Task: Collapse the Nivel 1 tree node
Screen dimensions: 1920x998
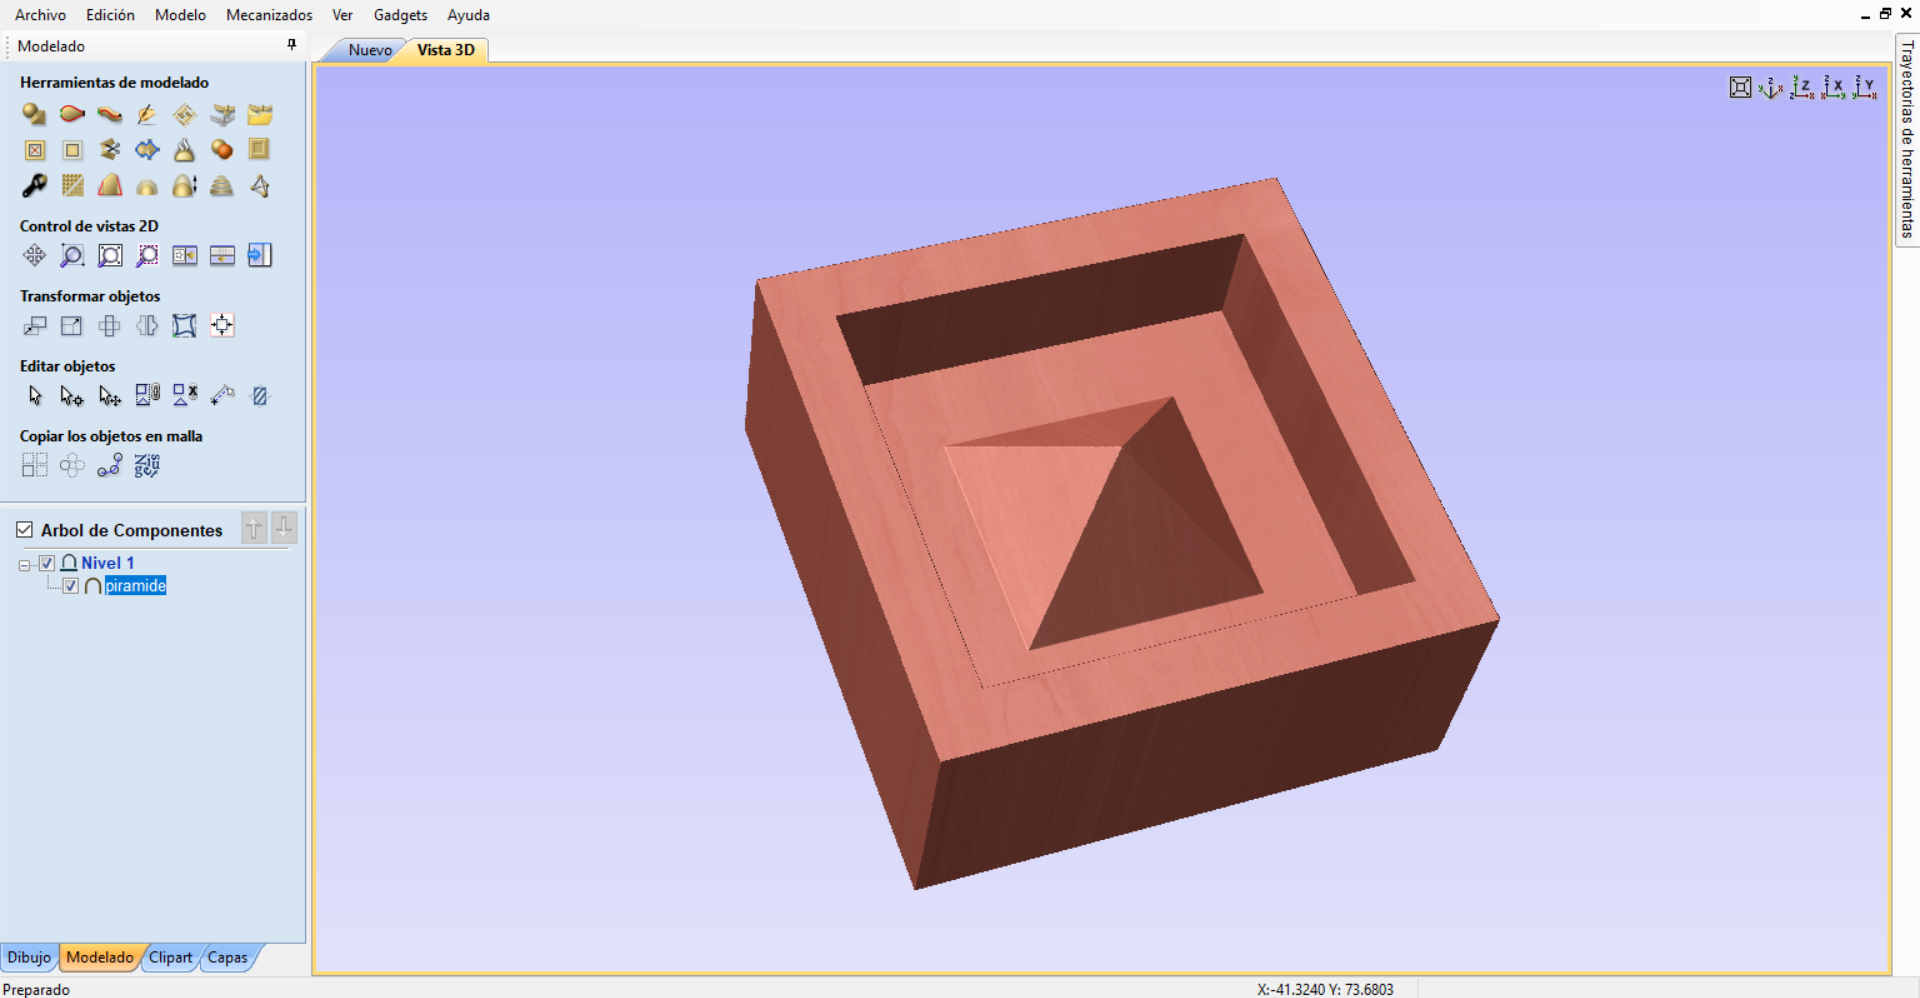Action: coord(24,565)
